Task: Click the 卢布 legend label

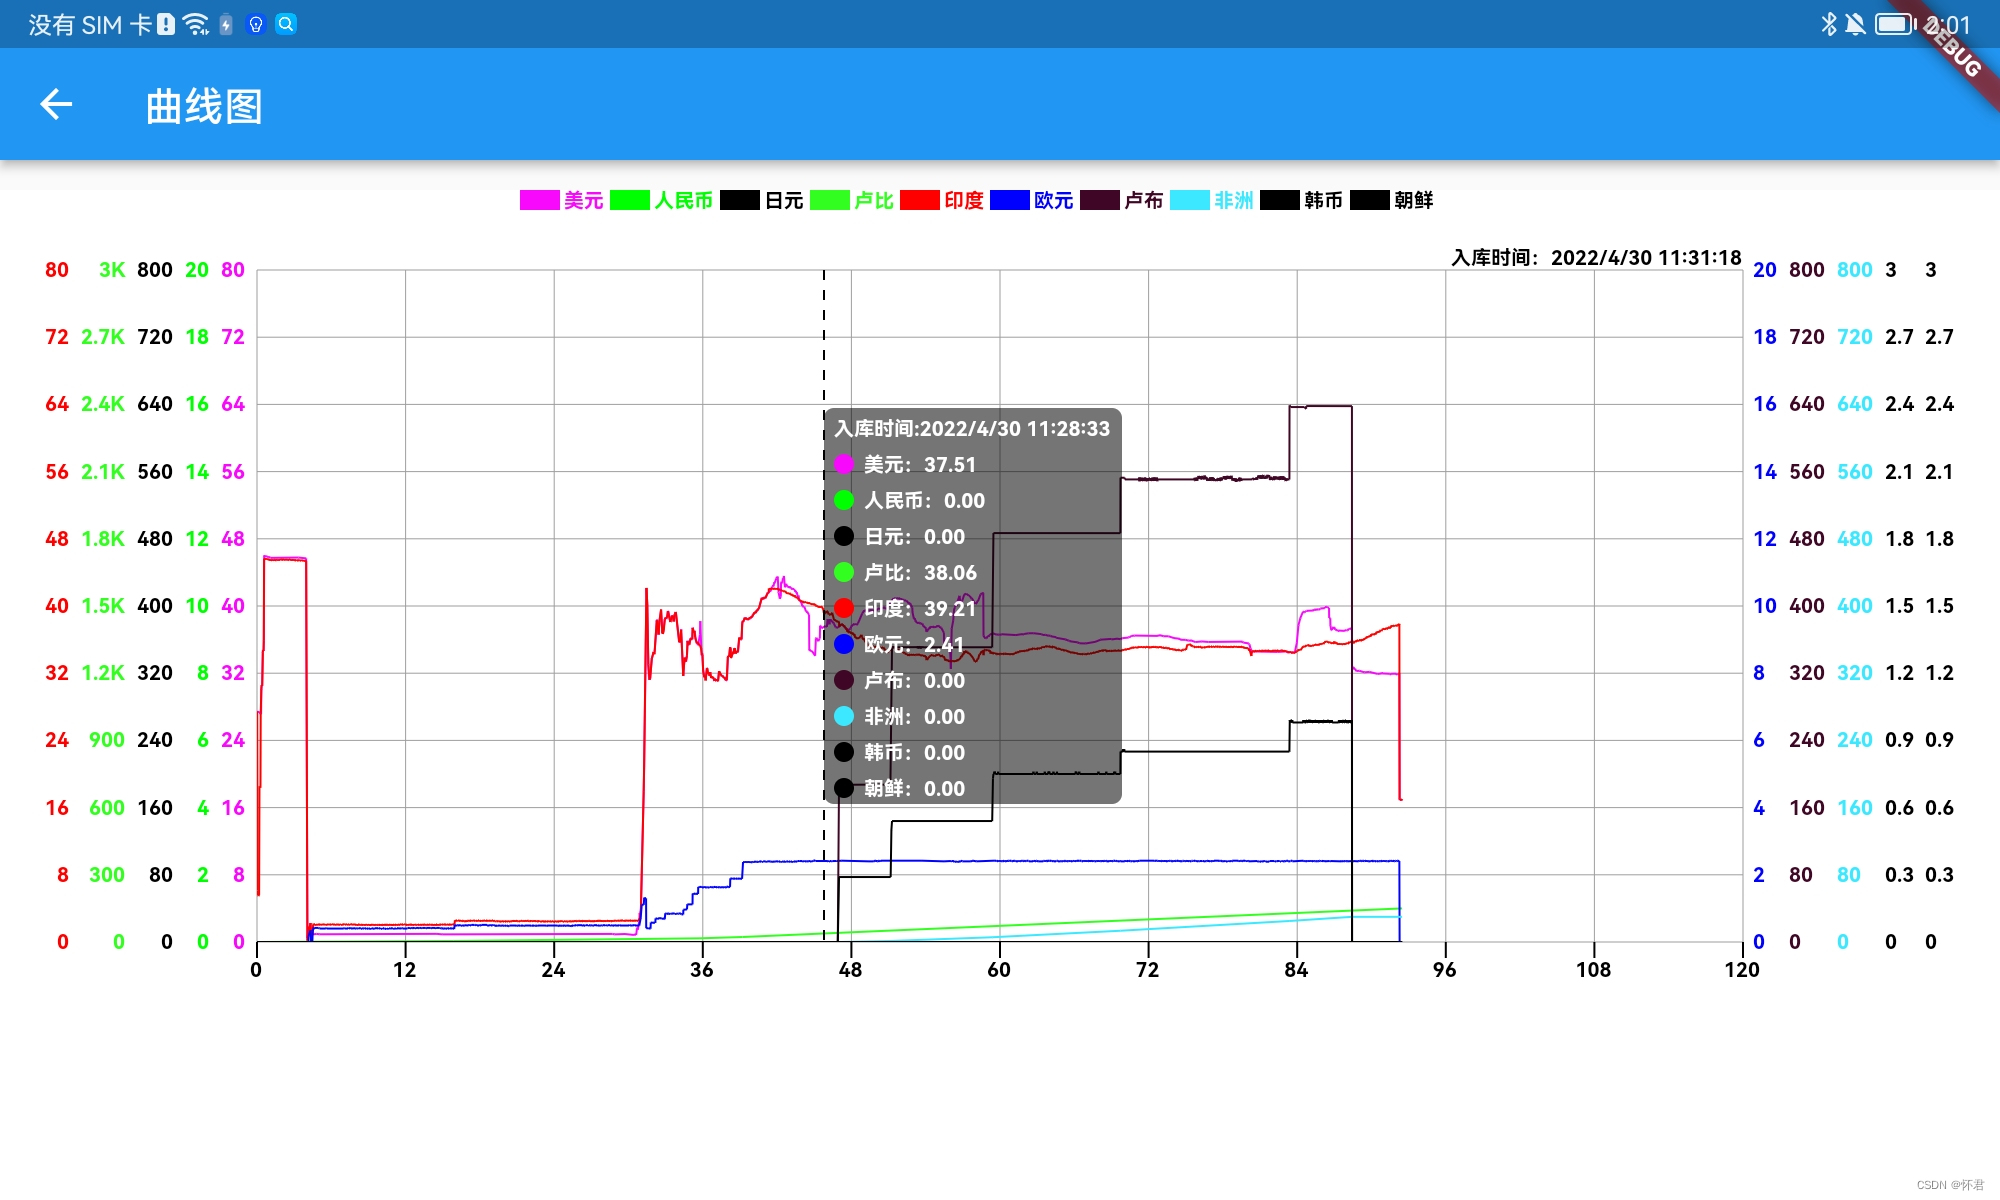Action: 1143,200
